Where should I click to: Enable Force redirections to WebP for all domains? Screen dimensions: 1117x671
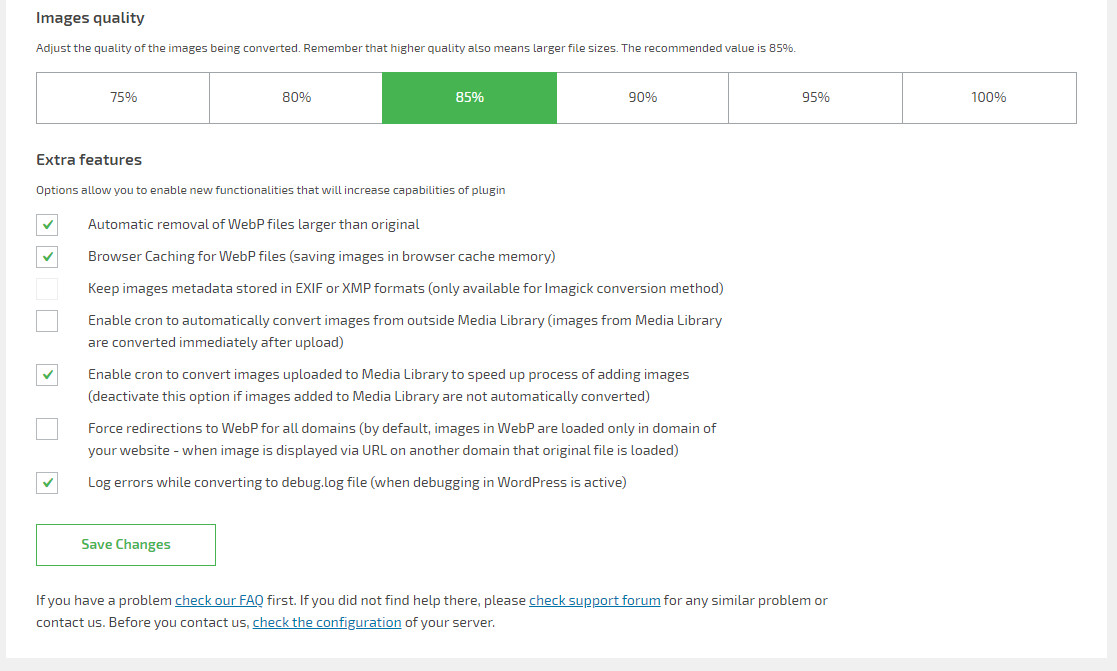coord(47,429)
